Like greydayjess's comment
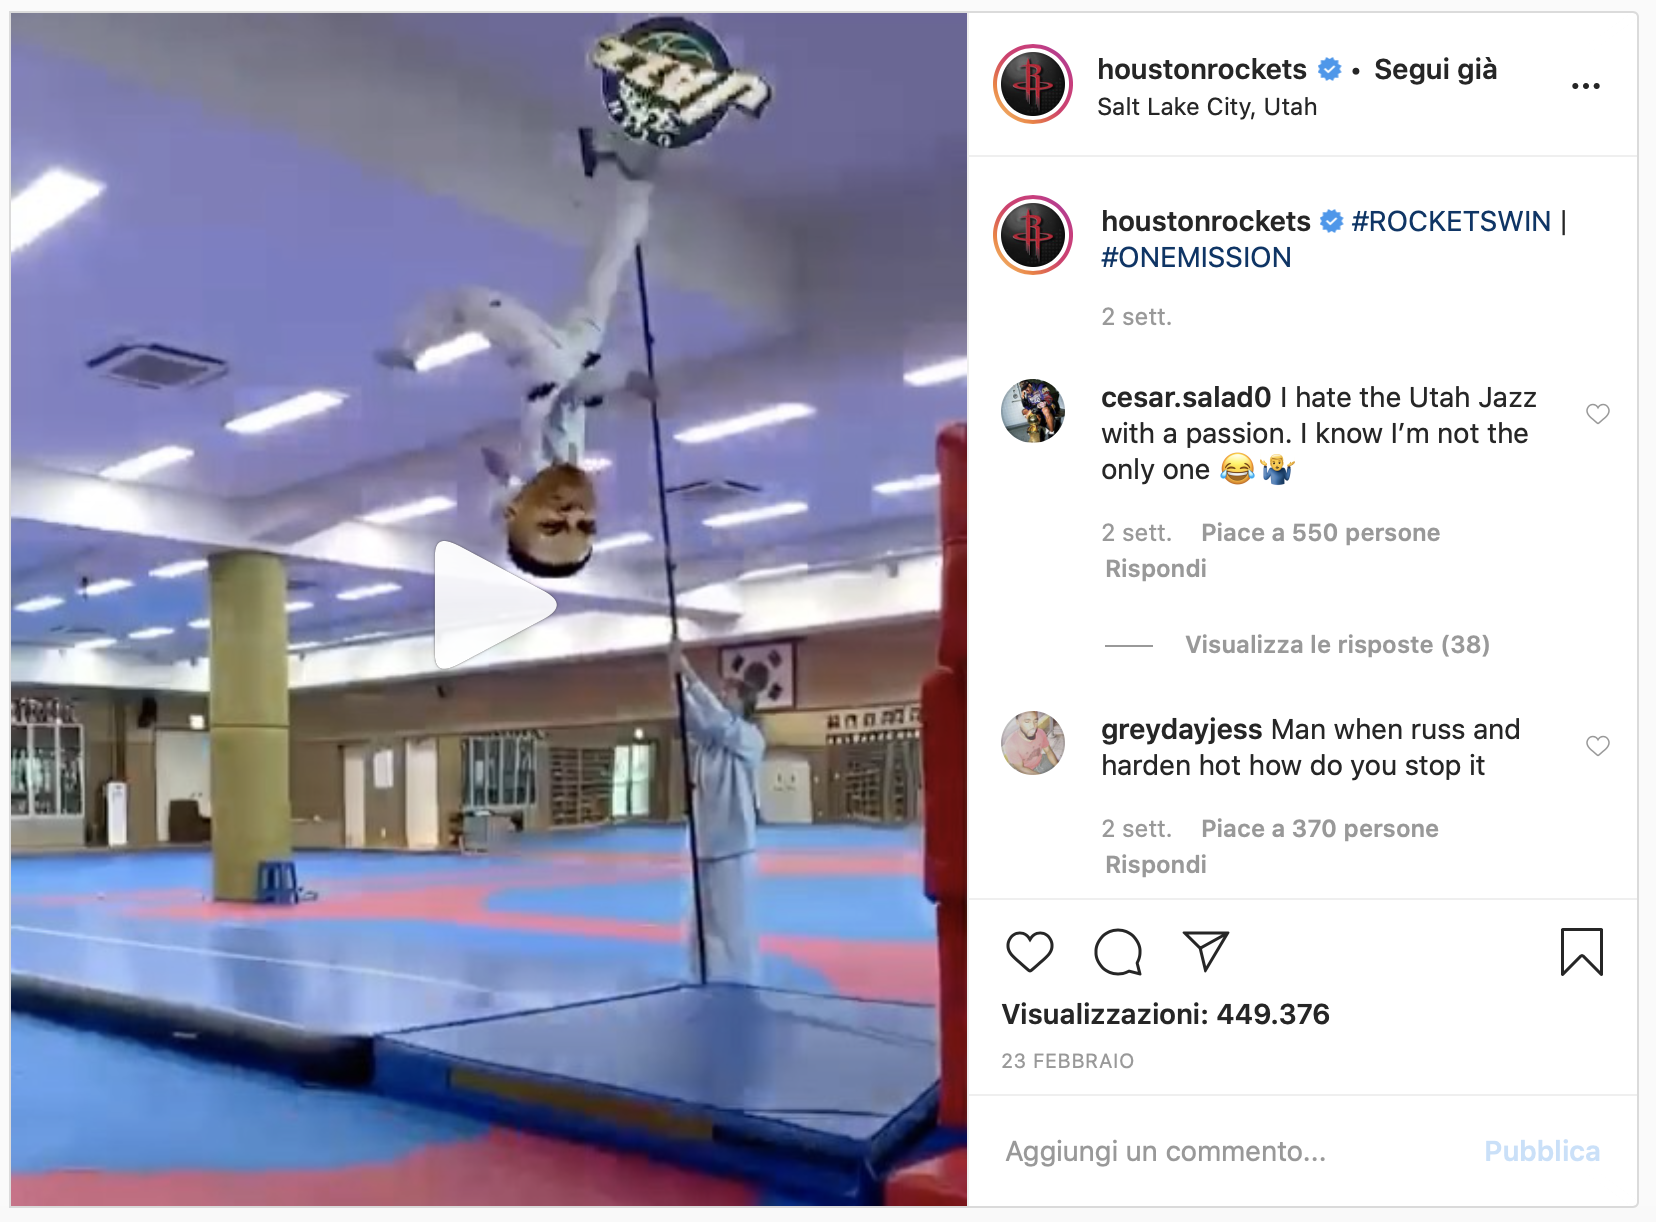1656x1222 pixels. coord(1598,745)
